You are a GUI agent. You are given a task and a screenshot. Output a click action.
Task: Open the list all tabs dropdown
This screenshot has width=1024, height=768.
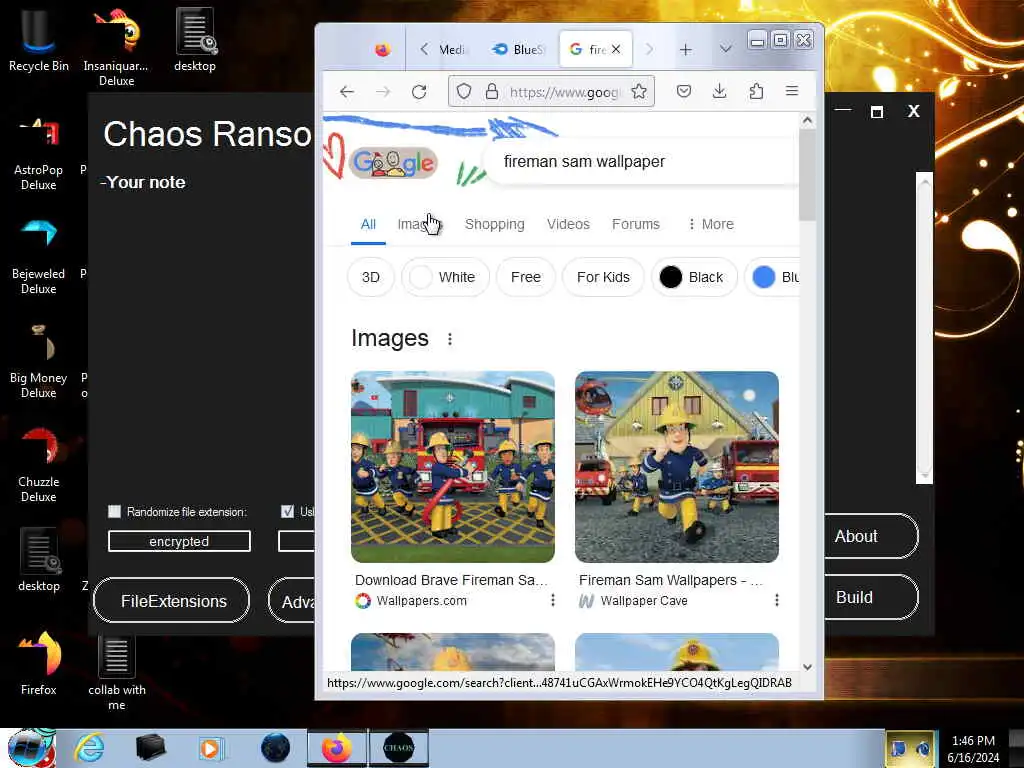726,50
